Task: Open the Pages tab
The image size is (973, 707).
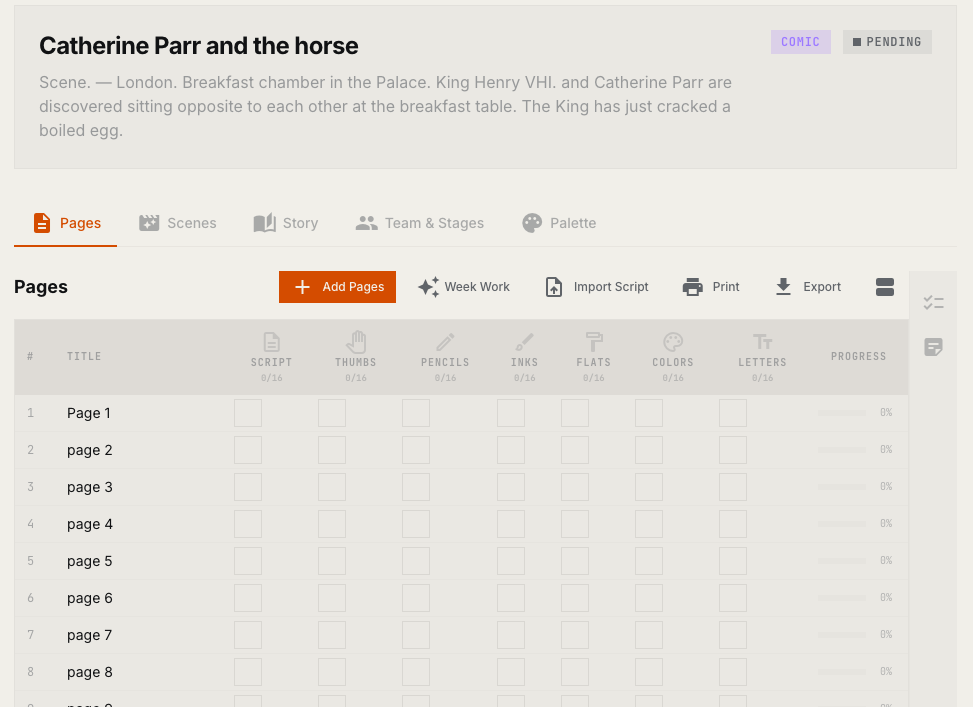Action: tap(66, 223)
